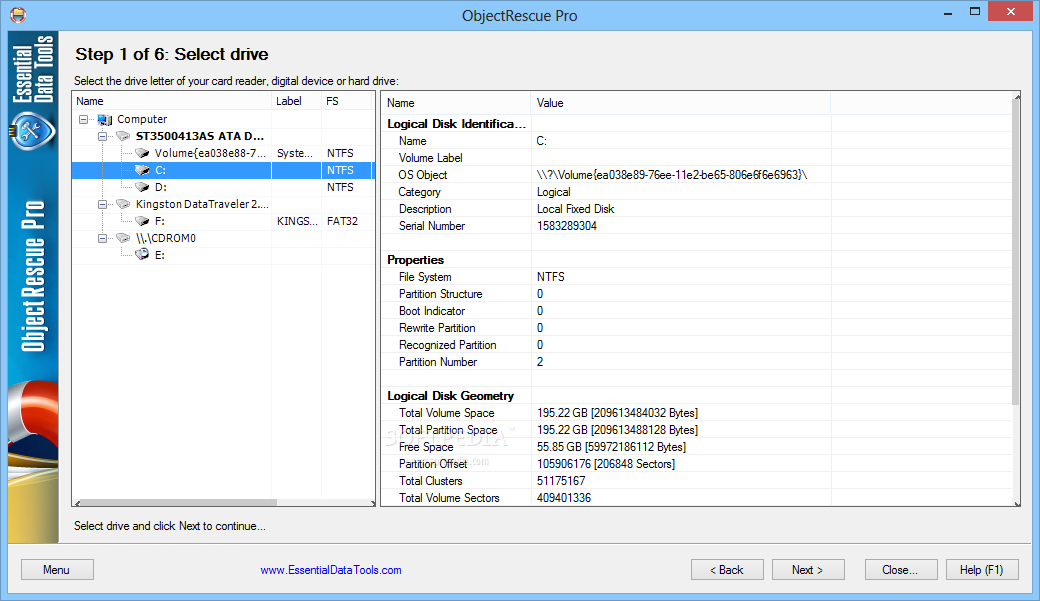Collapse the ST3500413AS ATA disk node

[102, 136]
